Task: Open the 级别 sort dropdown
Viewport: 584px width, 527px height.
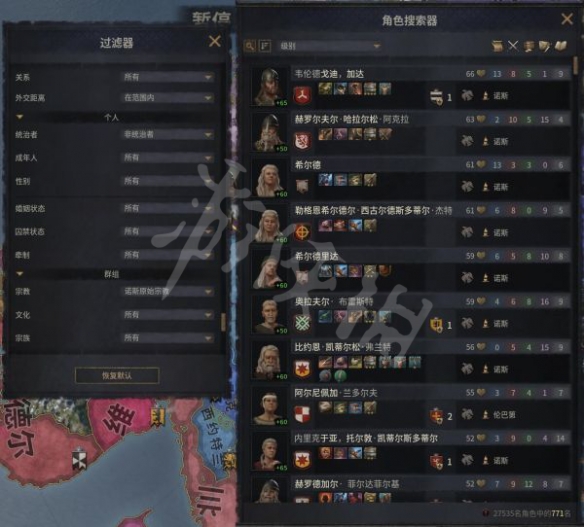Action: click(x=330, y=46)
